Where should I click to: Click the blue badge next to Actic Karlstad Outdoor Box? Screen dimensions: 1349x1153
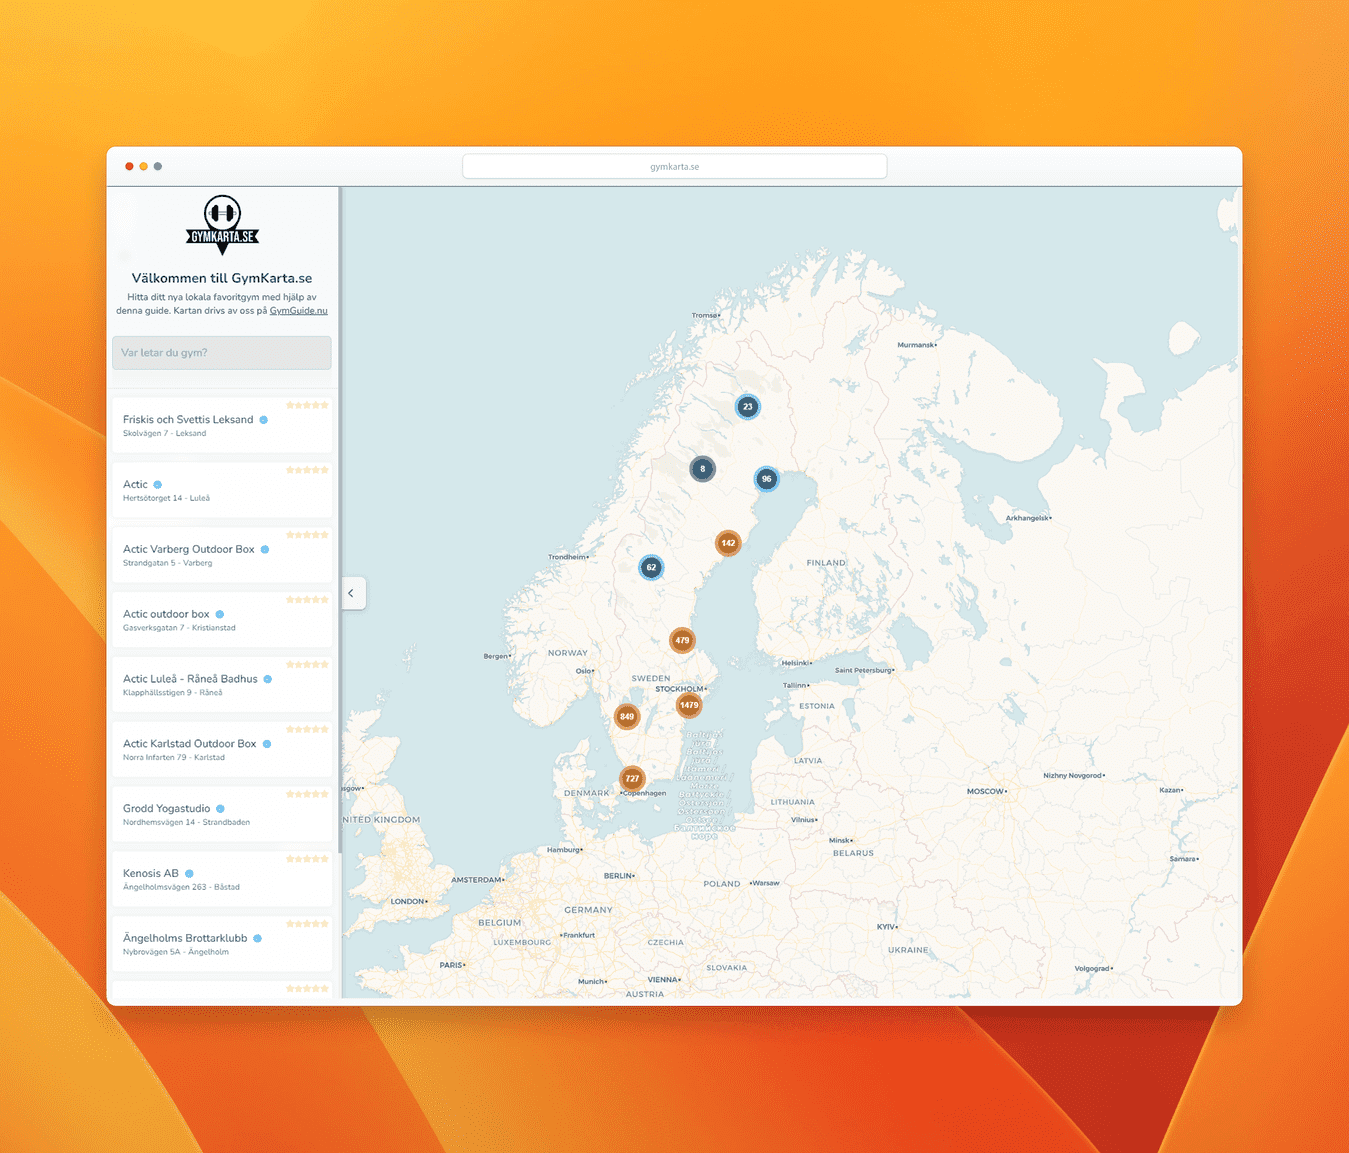tap(267, 744)
